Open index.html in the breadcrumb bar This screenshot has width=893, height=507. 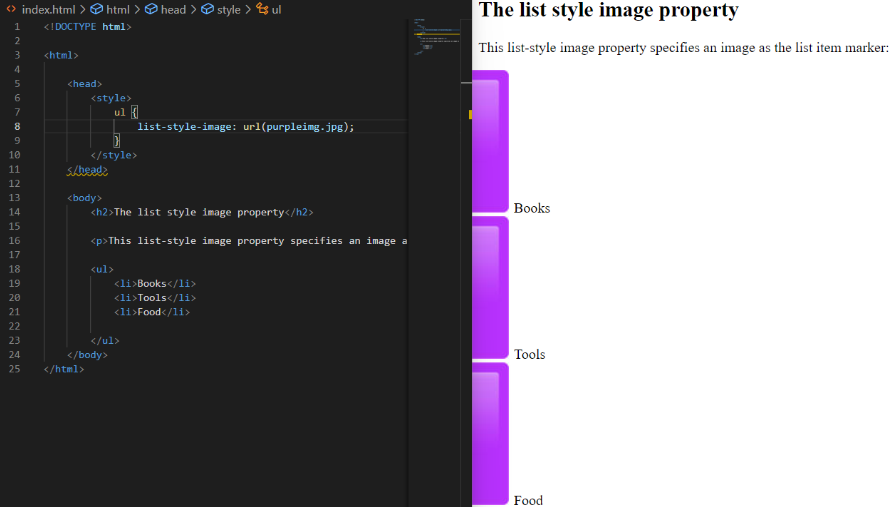[x=48, y=10]
